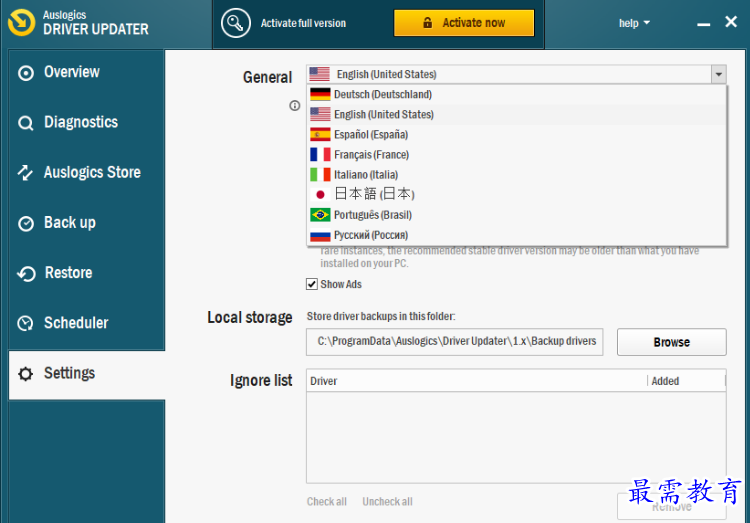Click the Restore circular arrow icon
The height and width of the screenshot is (523, 750).
26,274
